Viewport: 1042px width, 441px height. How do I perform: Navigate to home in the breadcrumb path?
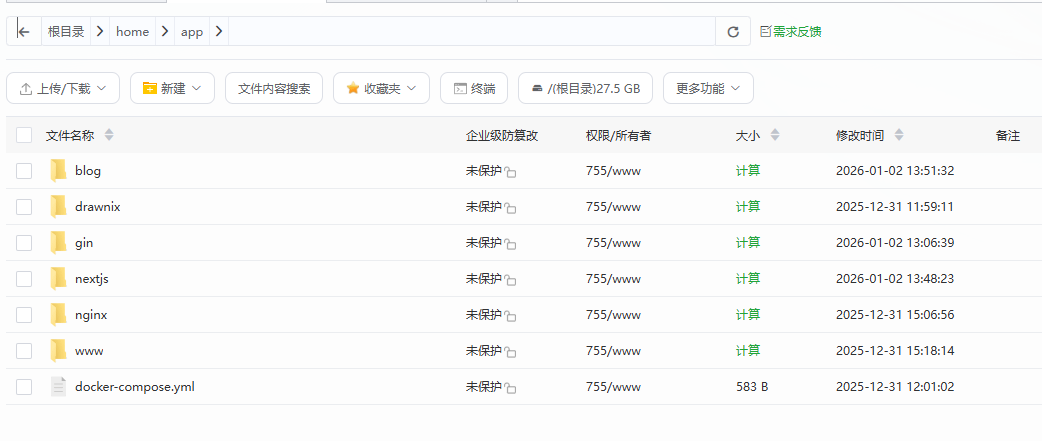[x=132, y=32]
